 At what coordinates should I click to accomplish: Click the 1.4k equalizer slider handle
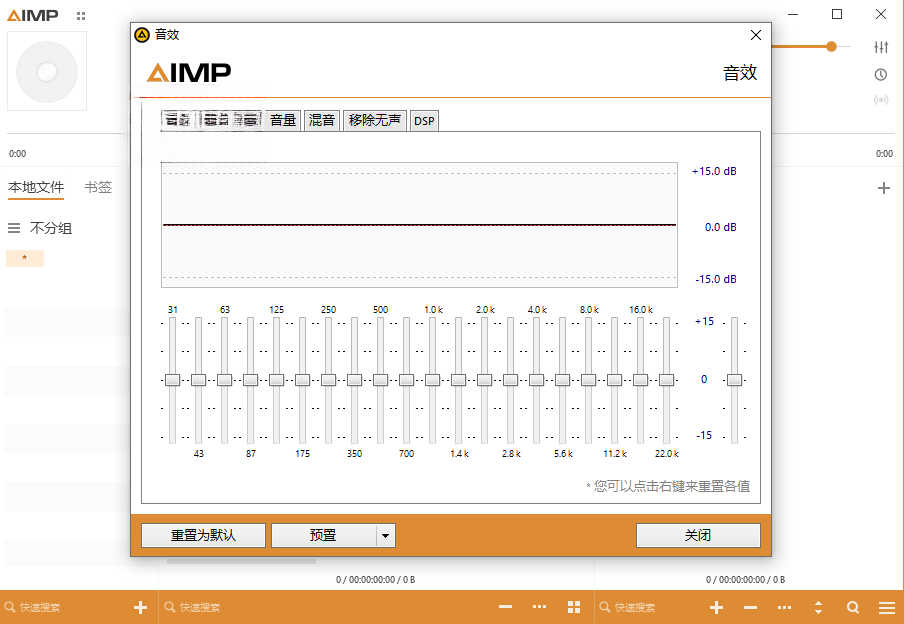458,379
